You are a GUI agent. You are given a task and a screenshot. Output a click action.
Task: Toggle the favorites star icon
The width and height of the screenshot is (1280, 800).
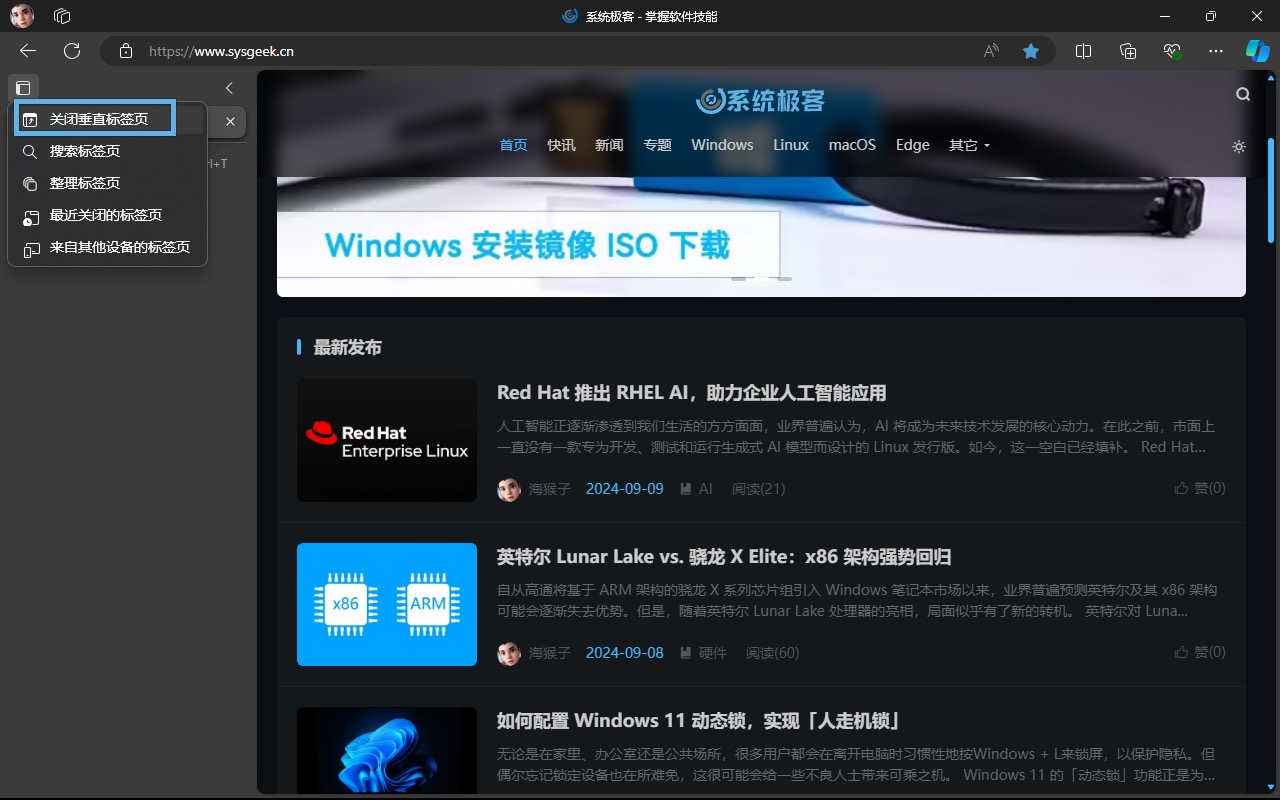(x=1031, y=51)
